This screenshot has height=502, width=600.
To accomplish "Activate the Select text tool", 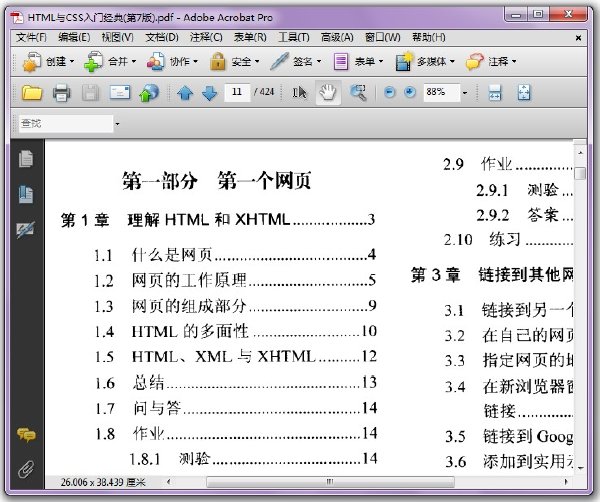I will point(299,92).
